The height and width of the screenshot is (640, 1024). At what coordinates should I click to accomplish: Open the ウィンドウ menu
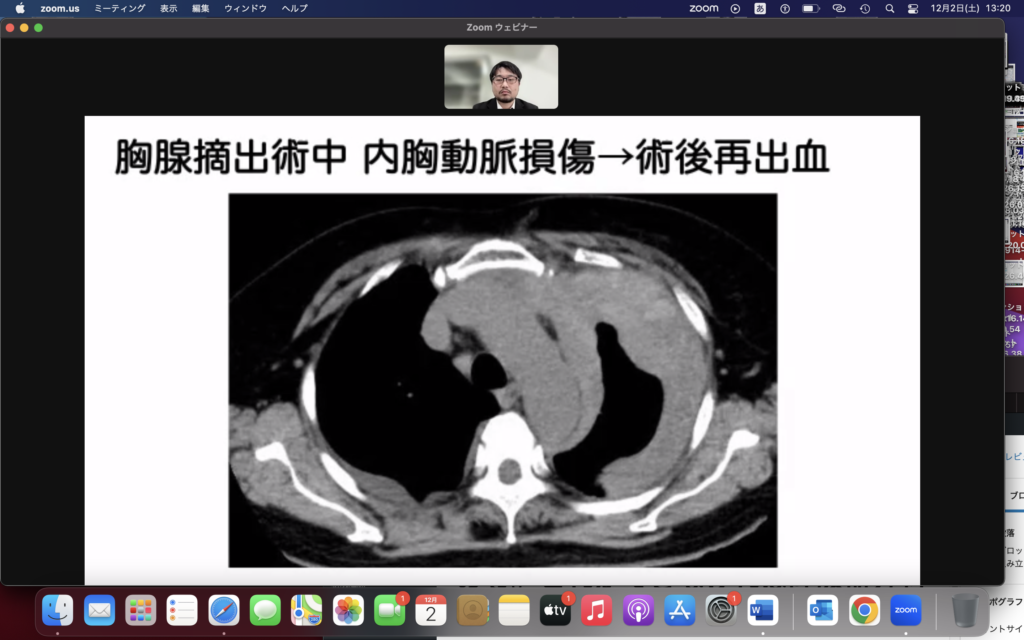[245, 8]
